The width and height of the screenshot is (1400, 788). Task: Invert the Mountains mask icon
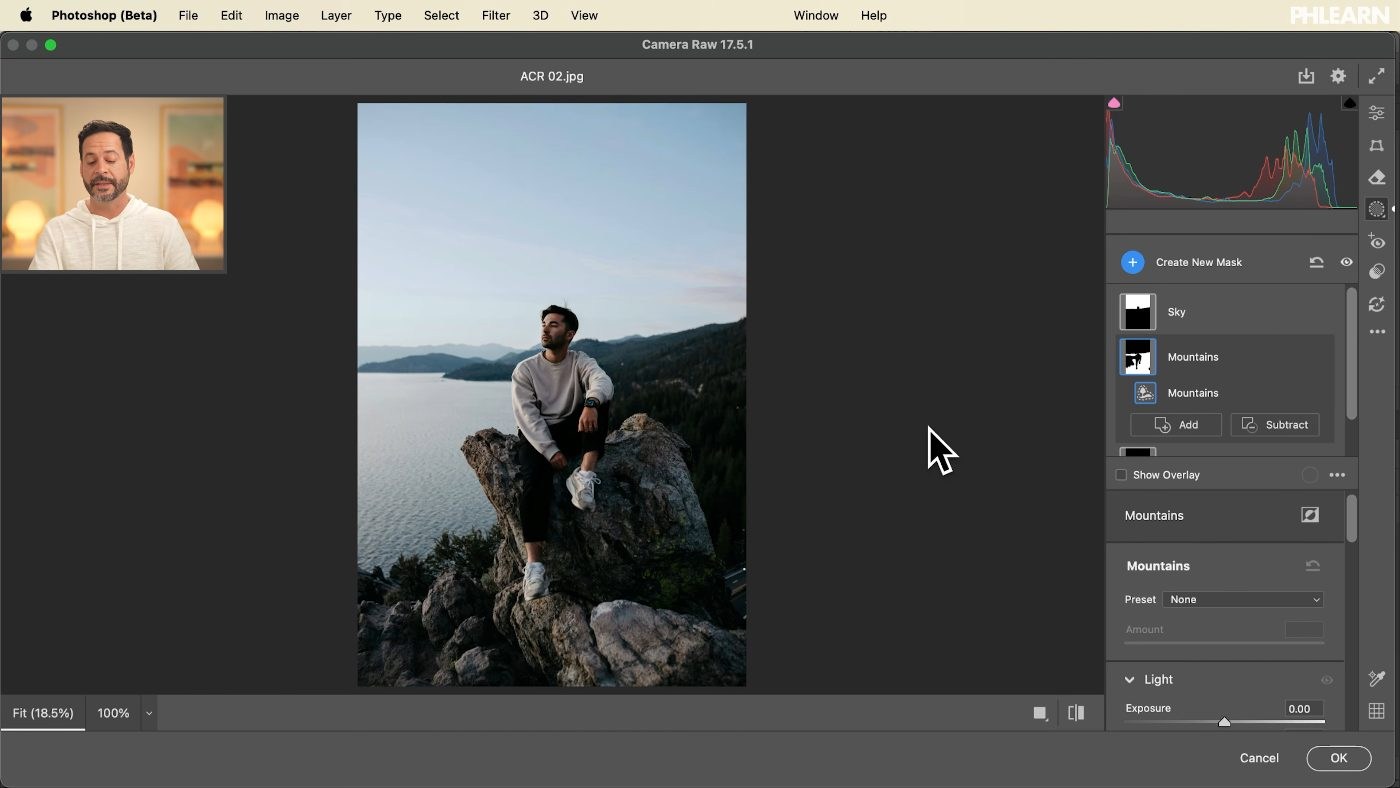(1310, 515)
